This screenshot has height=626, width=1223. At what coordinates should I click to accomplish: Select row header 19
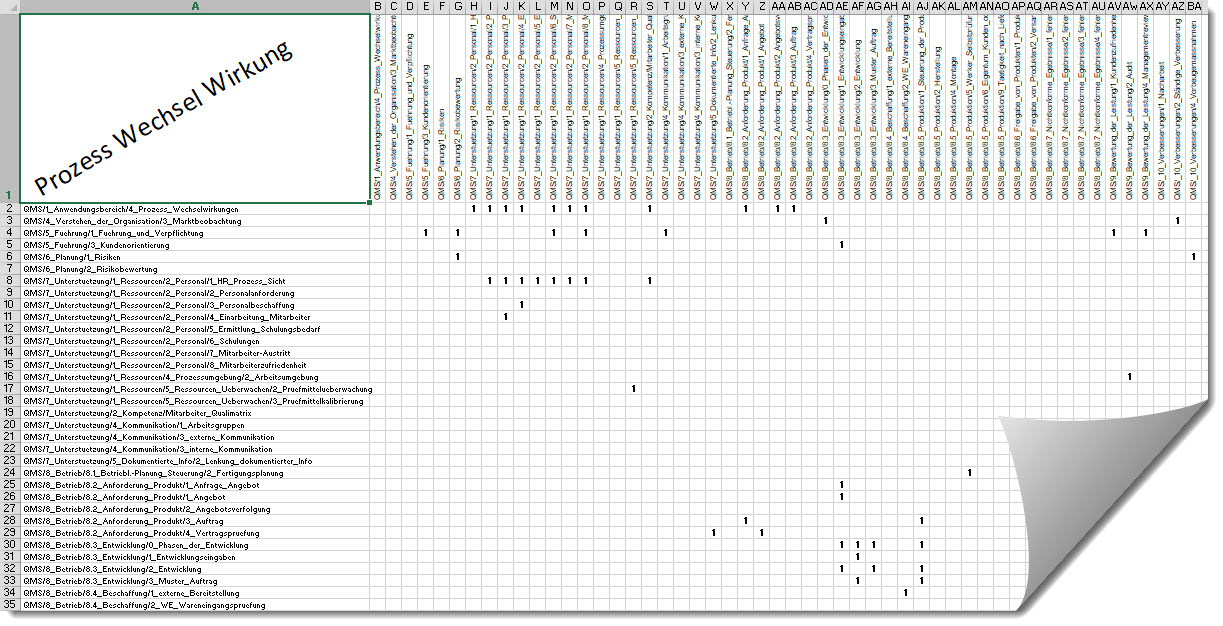coord(10,413)
